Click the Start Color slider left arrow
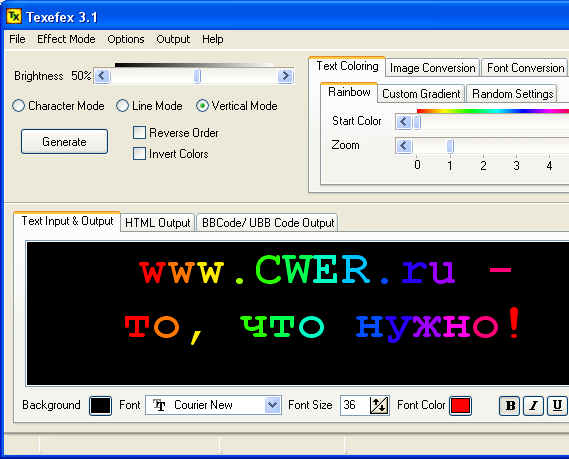Screen dimensions: 569x459 tap(404, 122)
